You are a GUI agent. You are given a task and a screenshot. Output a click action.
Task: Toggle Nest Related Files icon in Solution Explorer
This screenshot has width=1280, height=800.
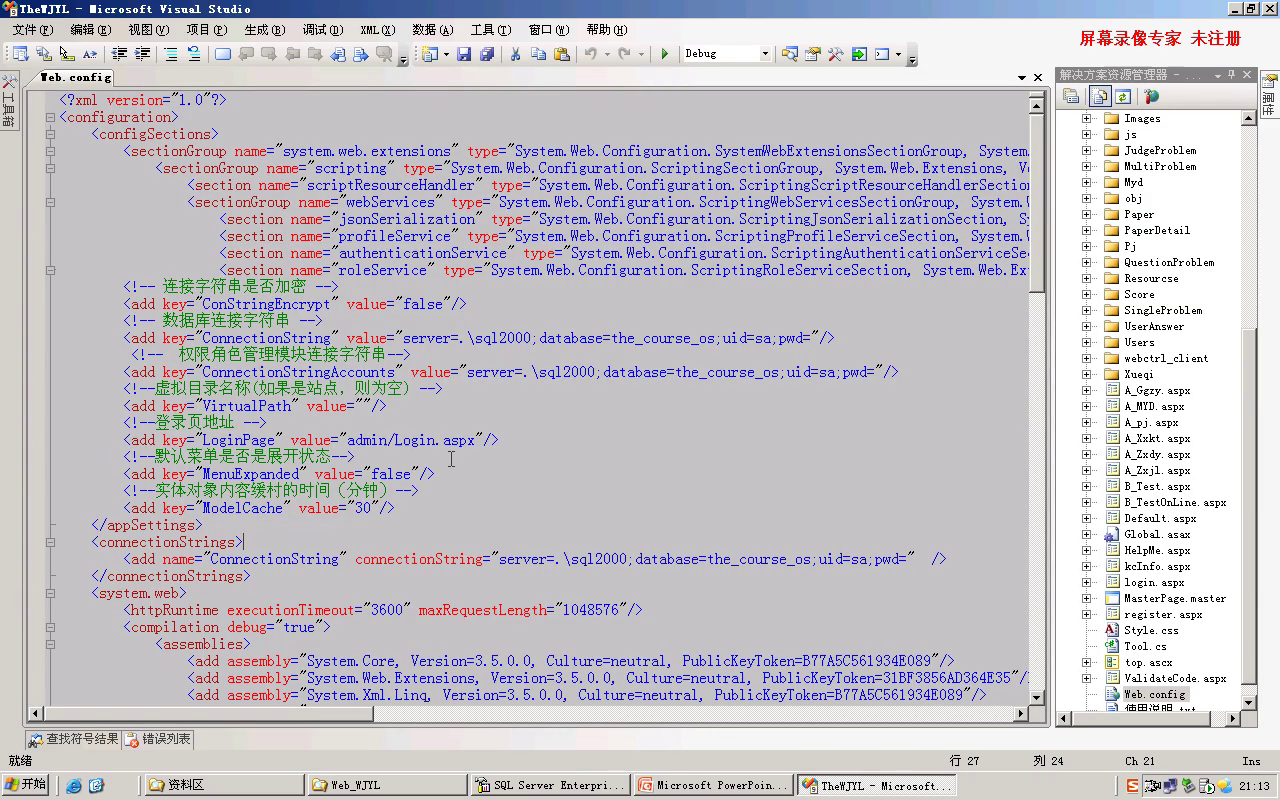point(1100,97)
